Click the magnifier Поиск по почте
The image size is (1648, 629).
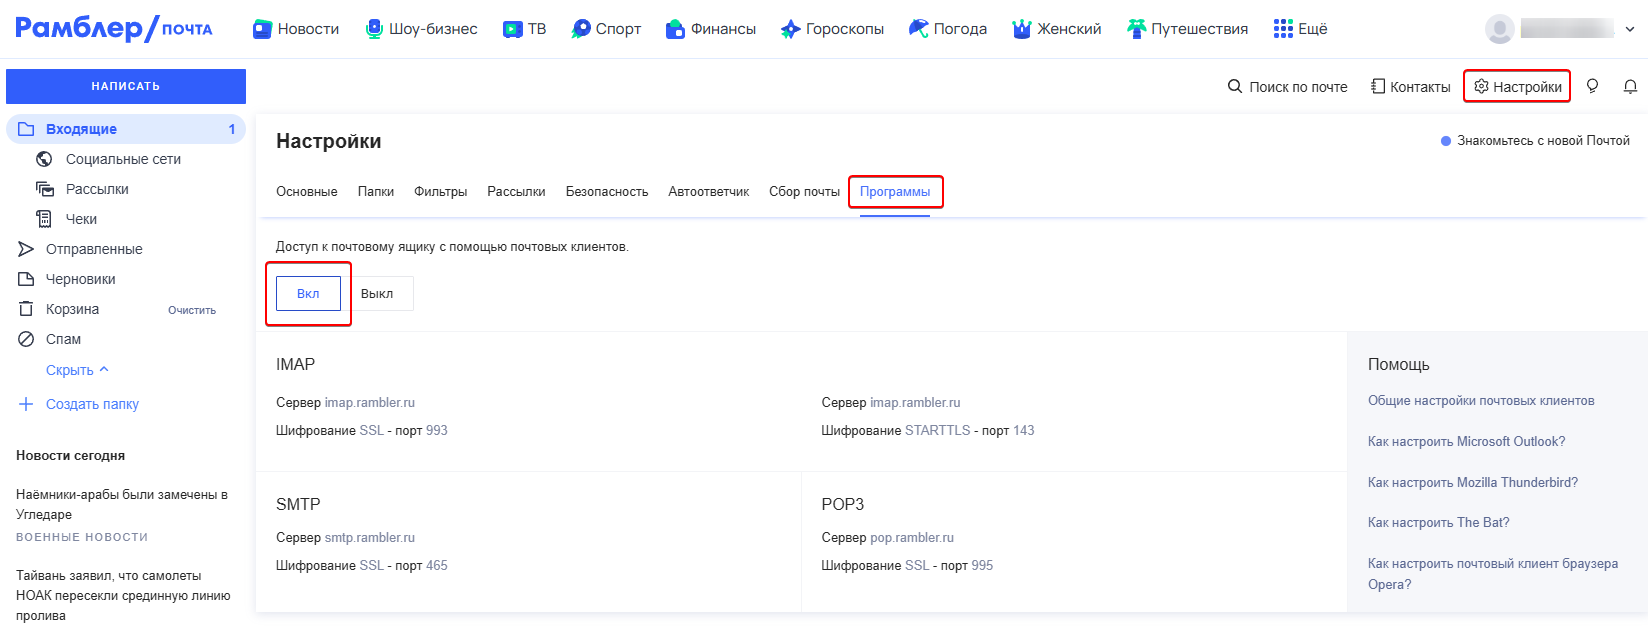[x=1235, y=87]
